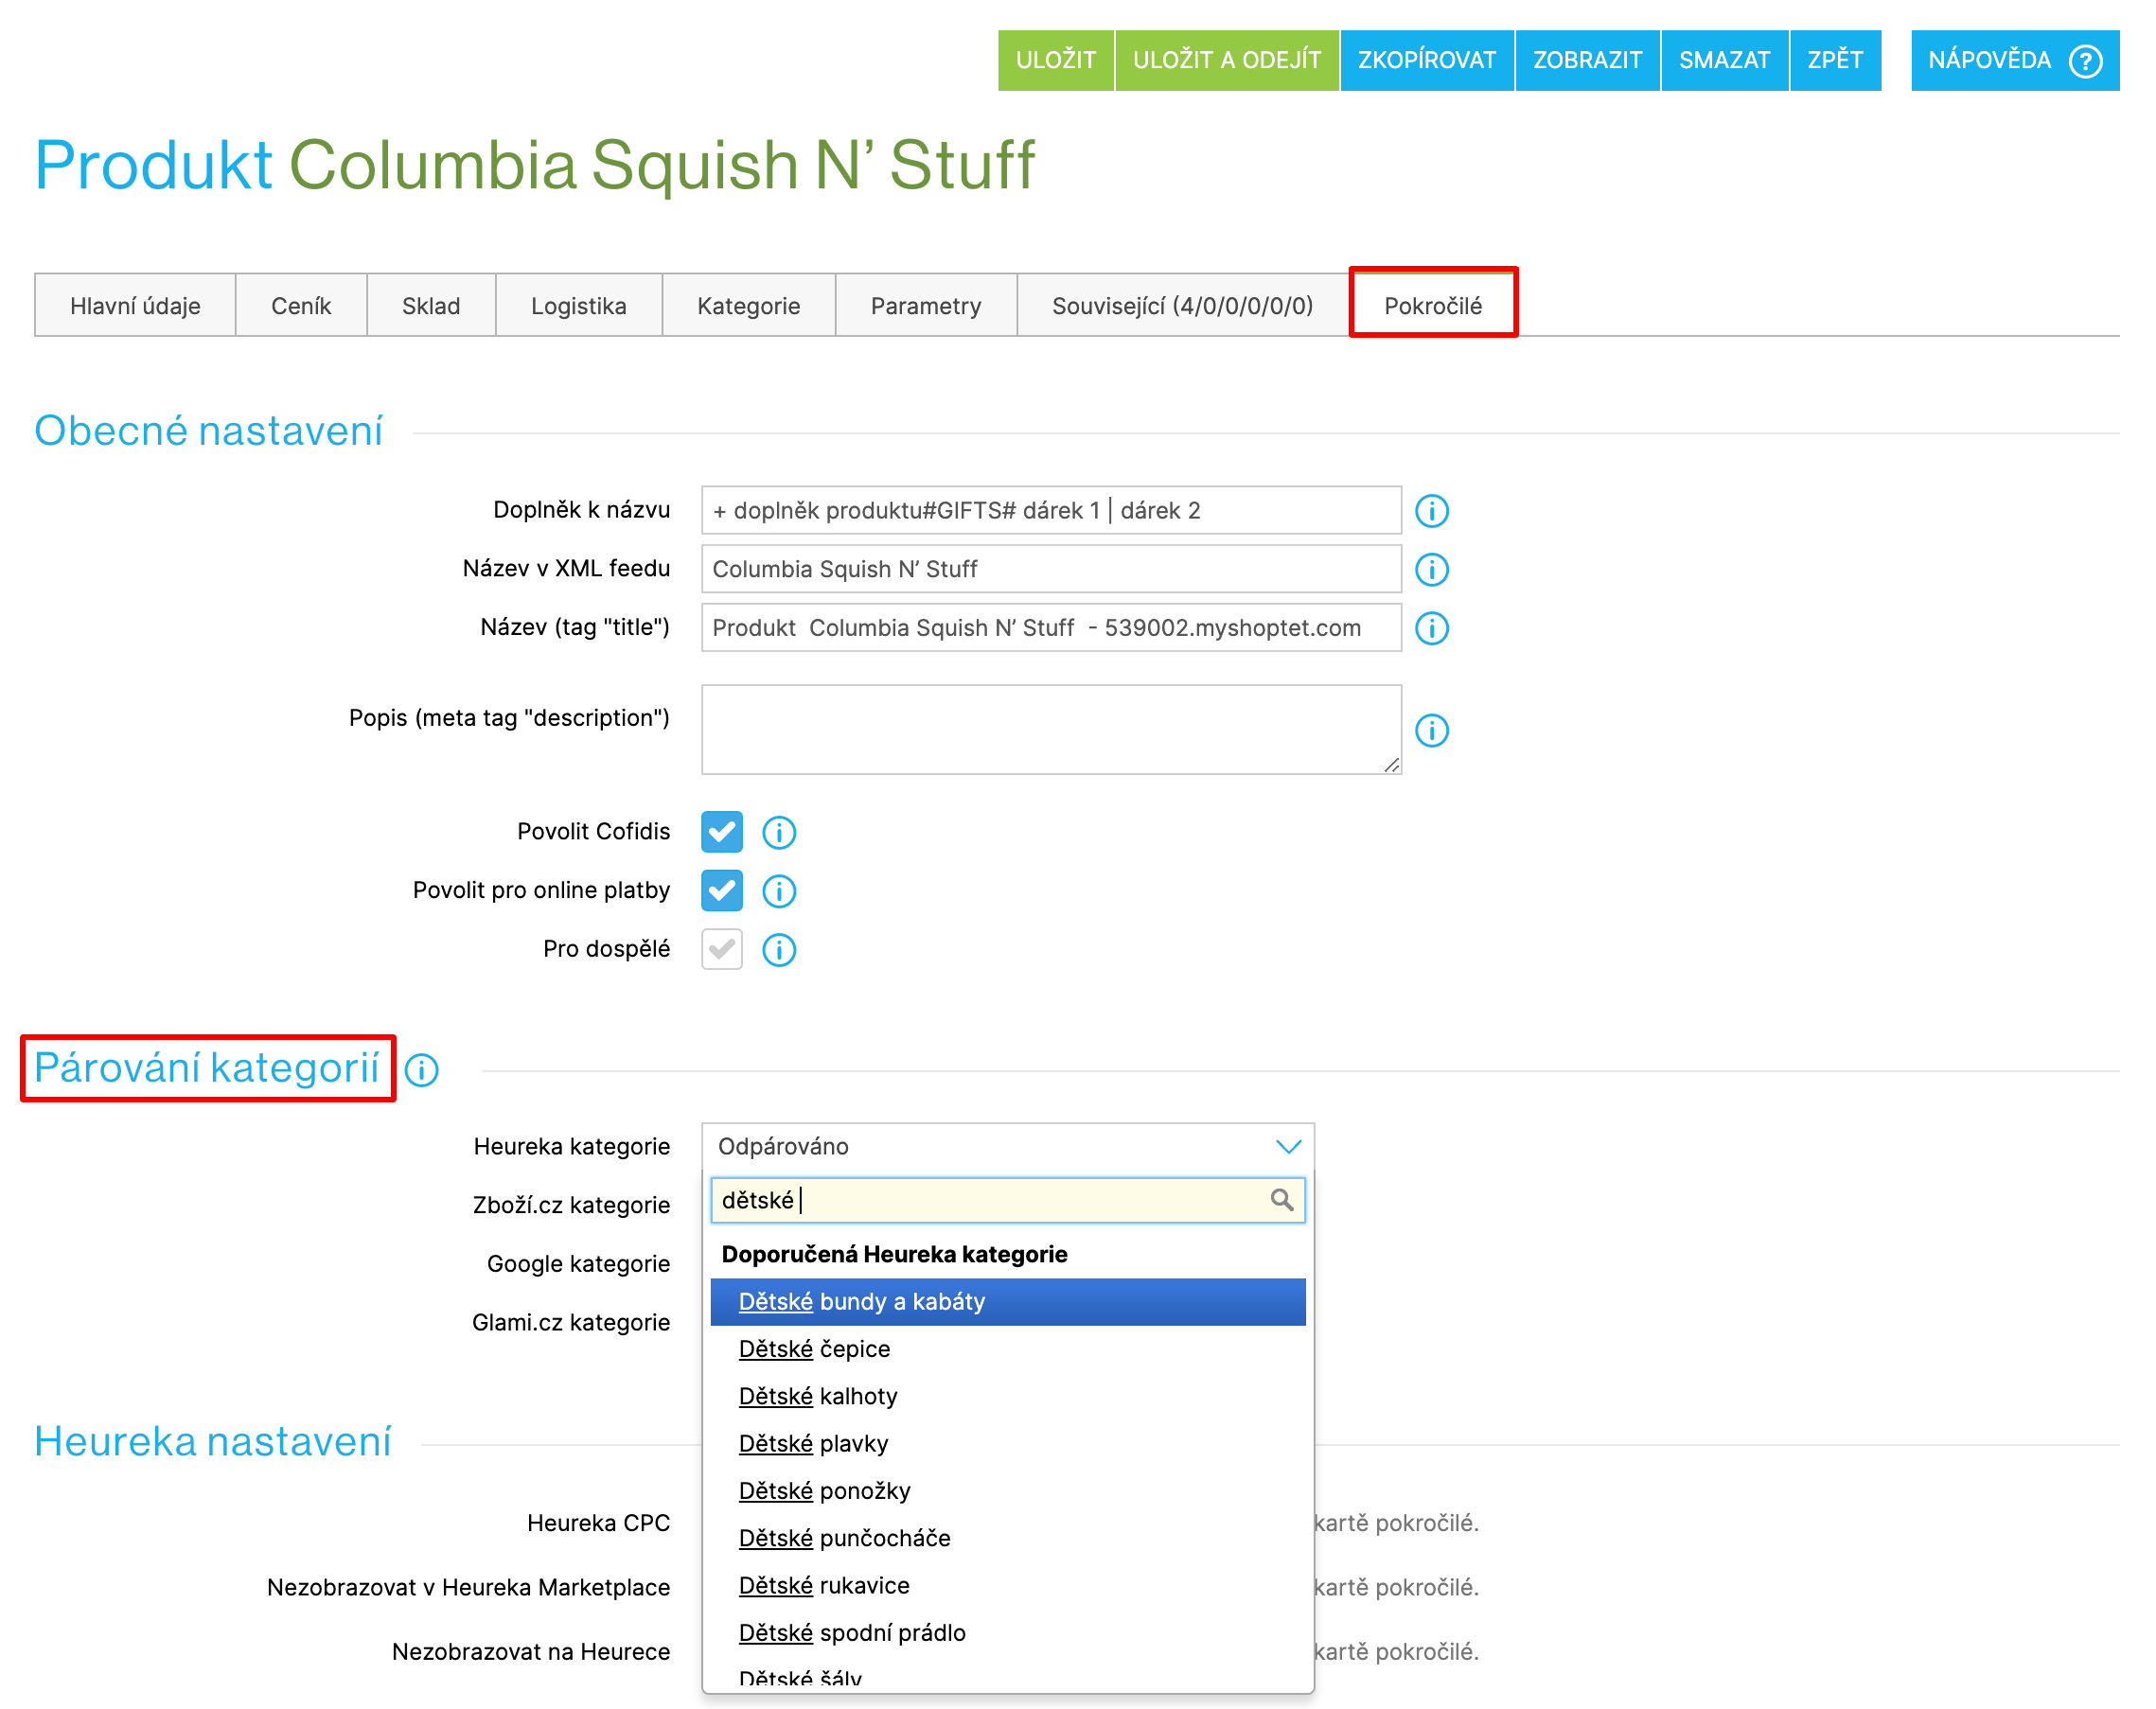Screen dimensions: 2156x1709
Task: Select Dětské punčocháče option
Action: [x=1007, y=1538]
